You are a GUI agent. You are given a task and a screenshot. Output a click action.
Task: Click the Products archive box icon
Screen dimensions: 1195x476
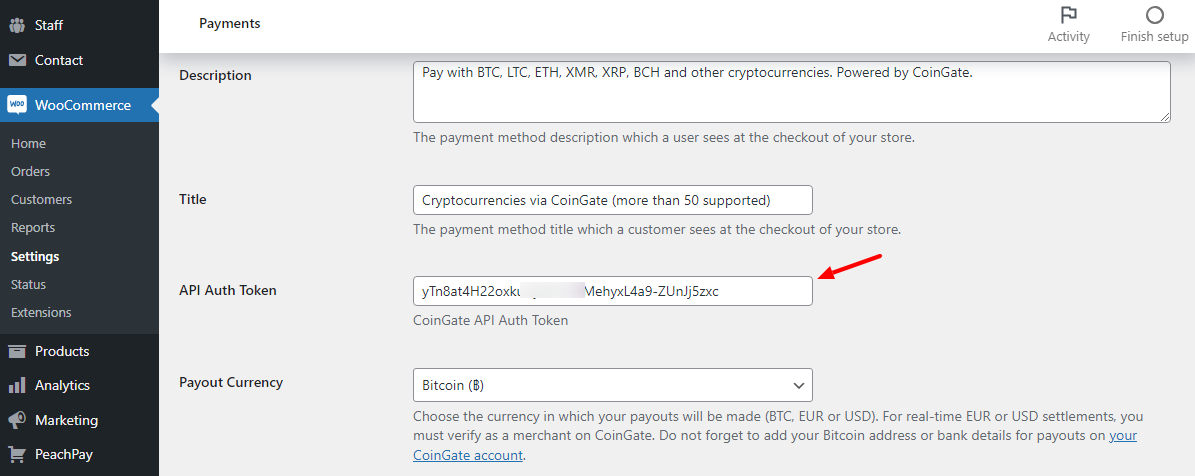pos(17,351)
